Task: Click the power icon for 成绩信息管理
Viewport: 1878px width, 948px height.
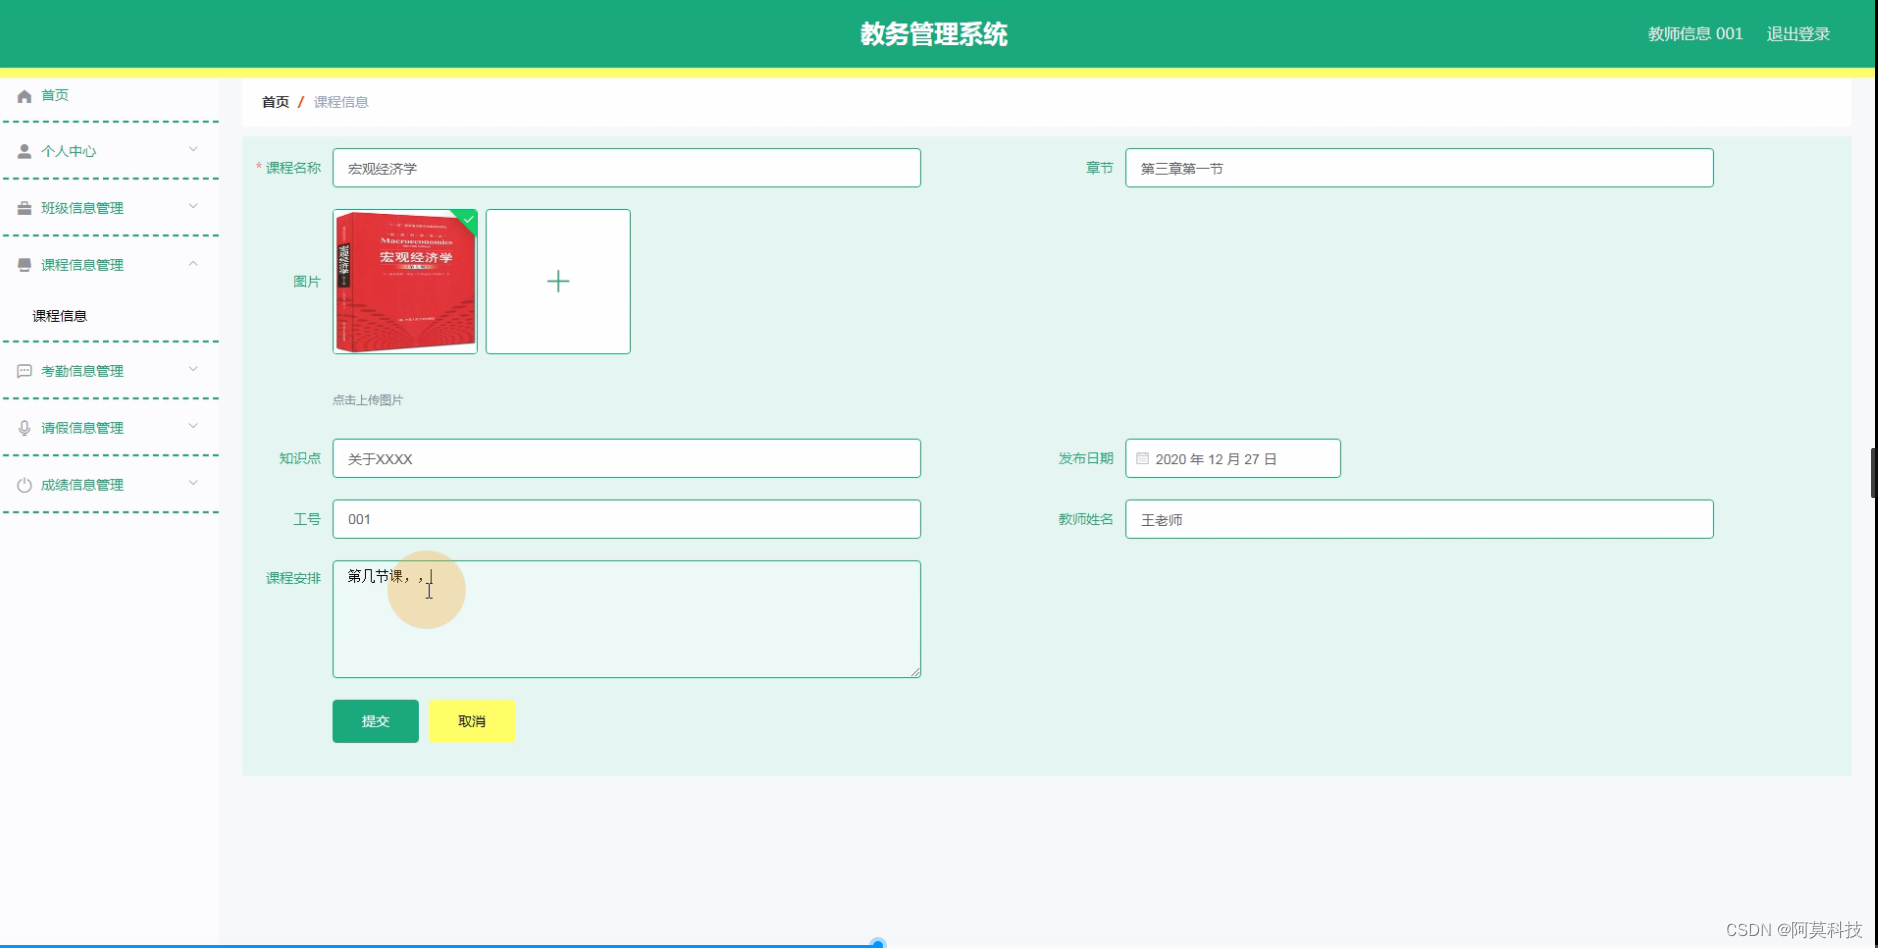Action: 24,484
